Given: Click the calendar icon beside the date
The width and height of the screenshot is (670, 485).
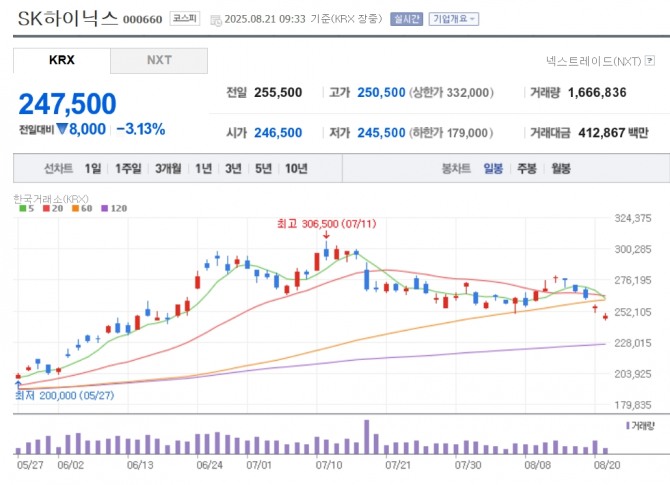Looking at the screenshot, I should click(217, 19).
